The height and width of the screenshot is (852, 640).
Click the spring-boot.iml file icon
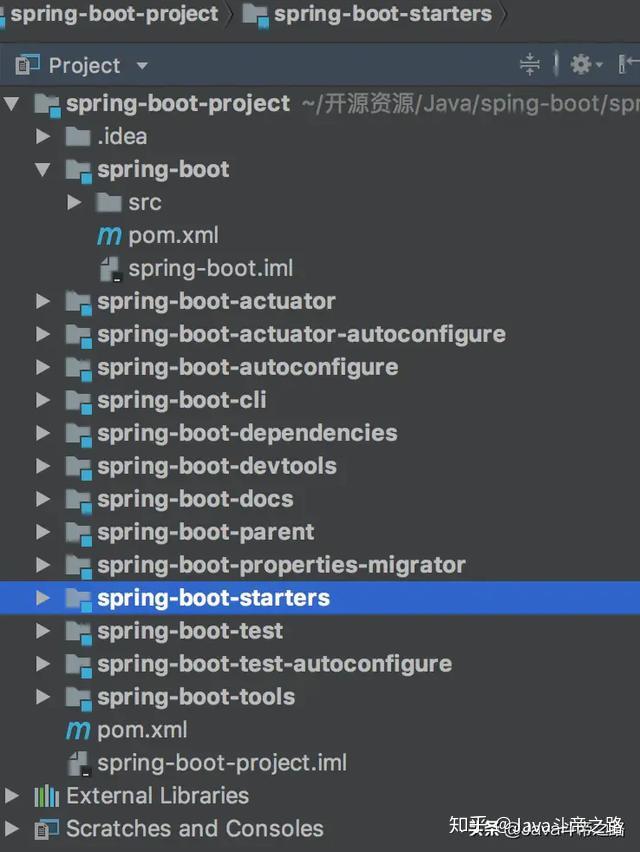pyautogui.click(x=110, y=269)
